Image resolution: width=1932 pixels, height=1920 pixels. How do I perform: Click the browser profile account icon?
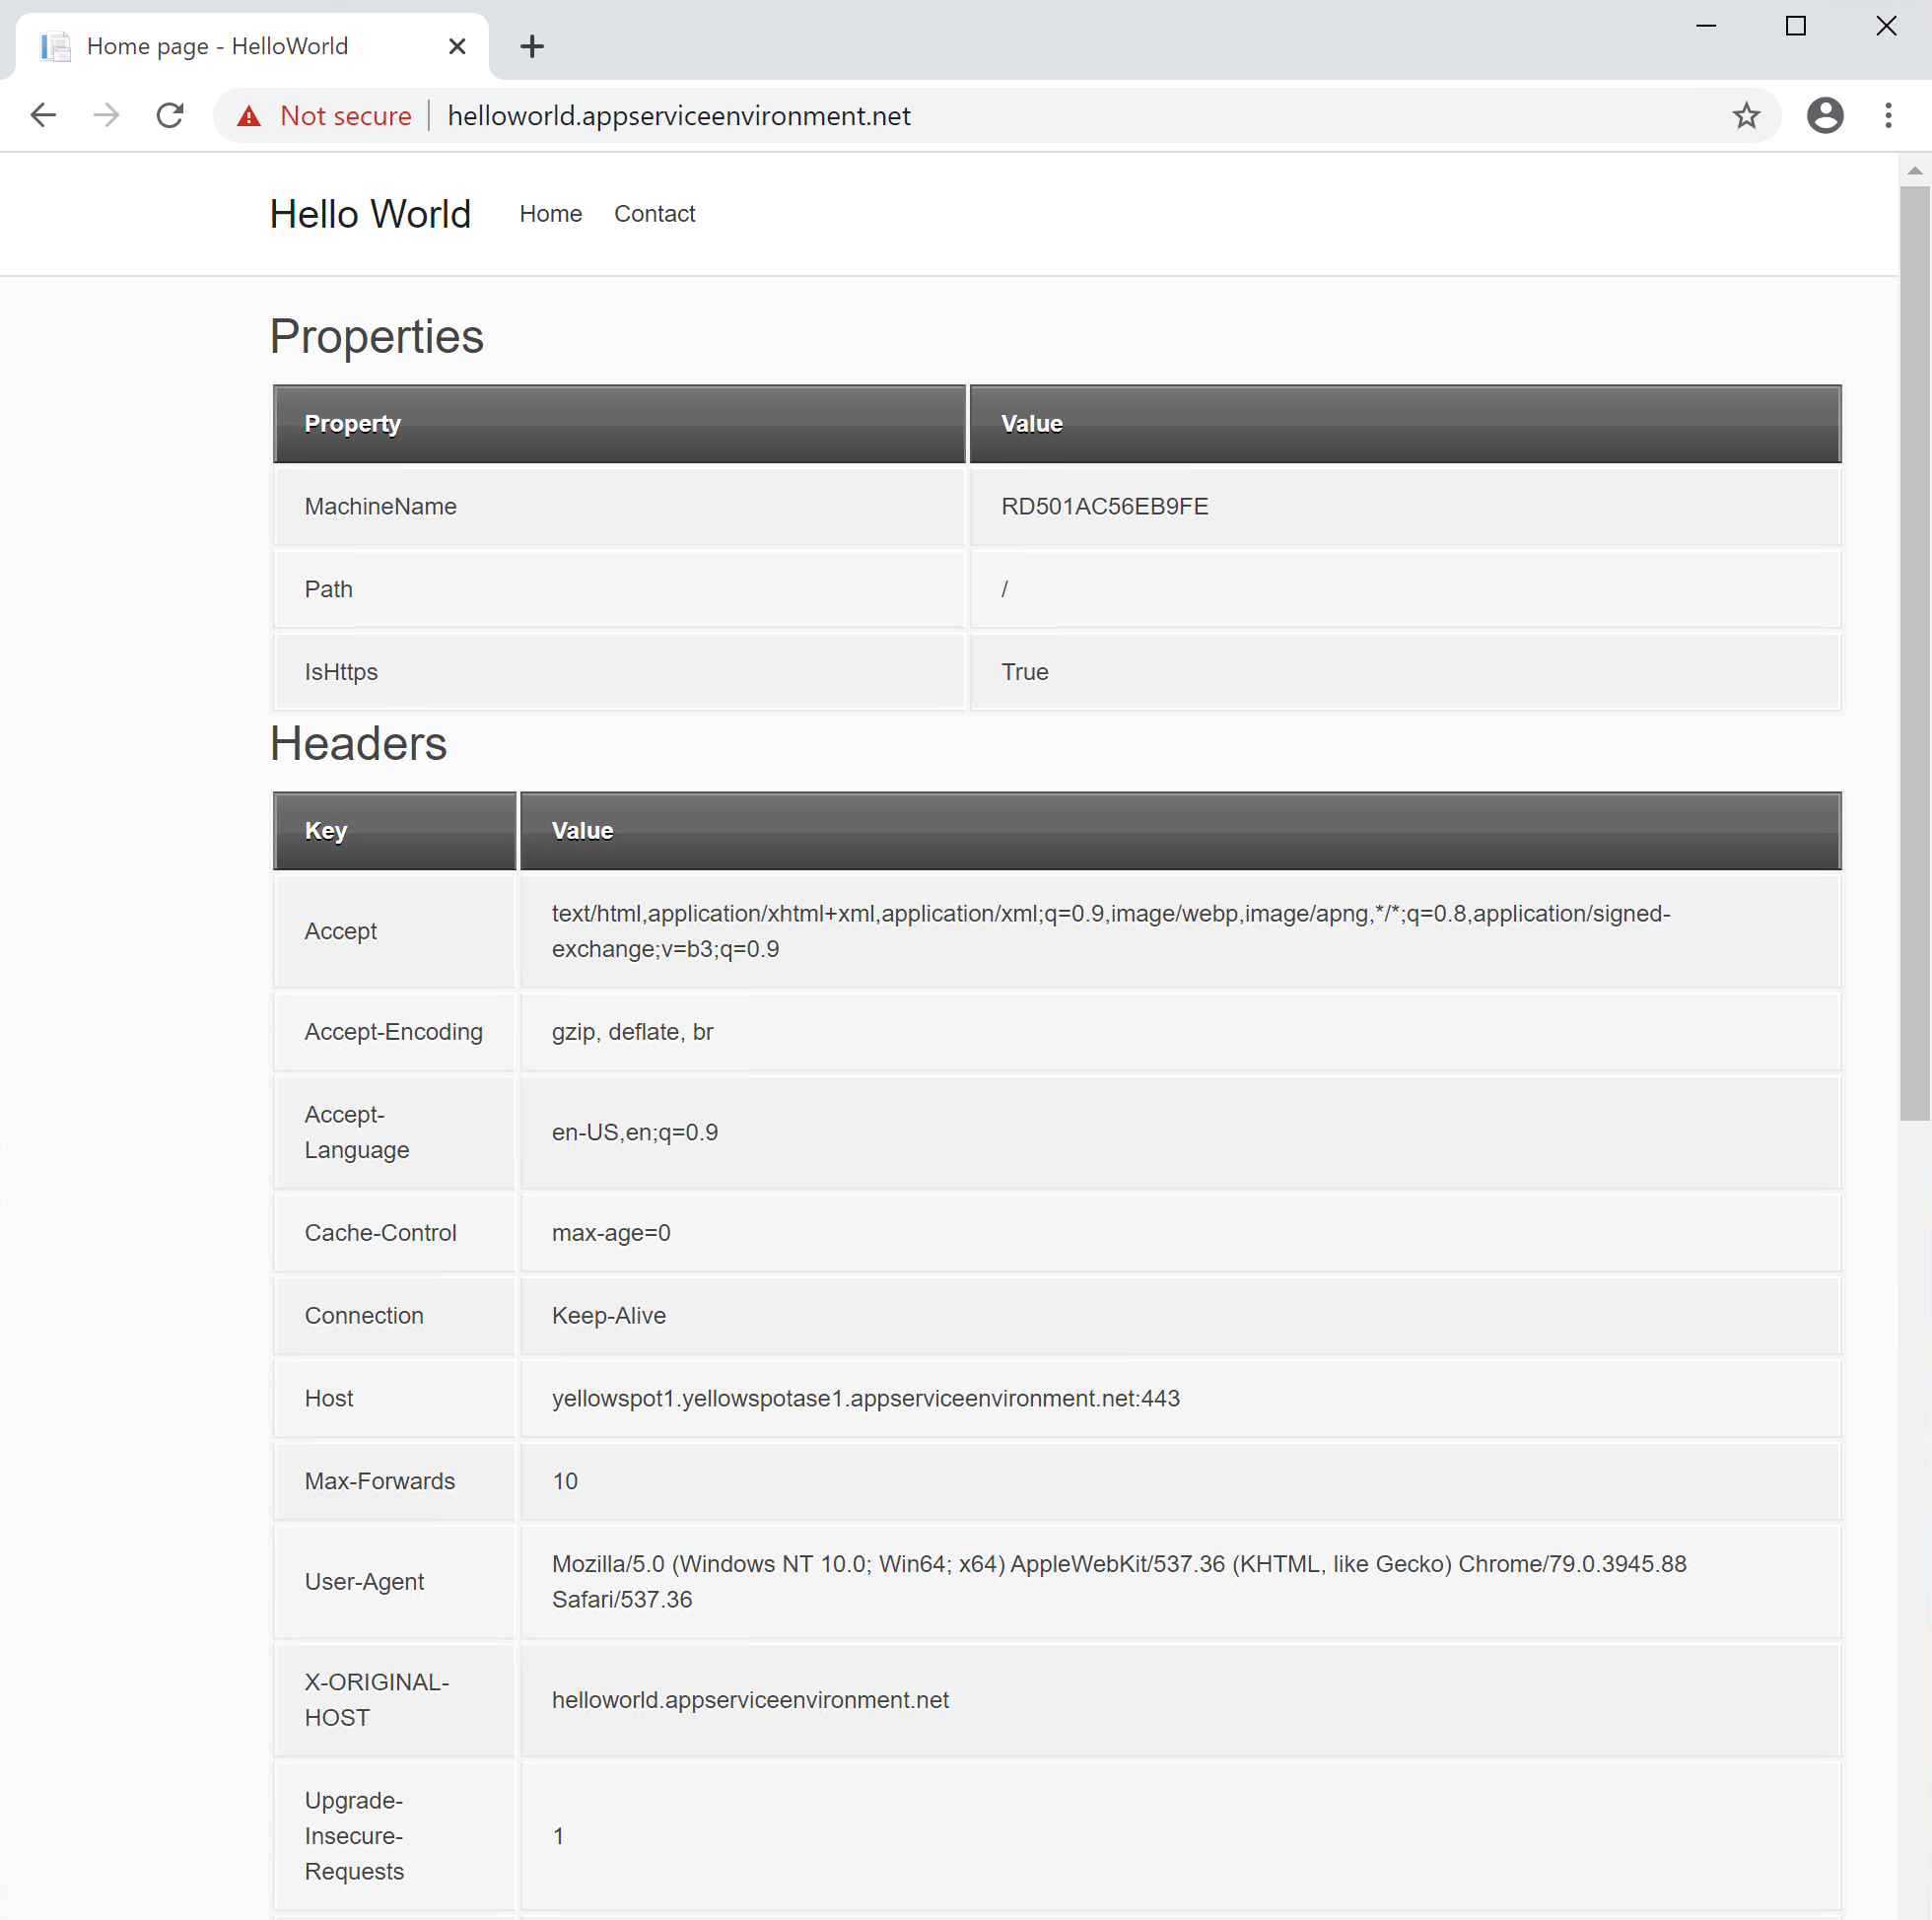[x=1827, y=116]
